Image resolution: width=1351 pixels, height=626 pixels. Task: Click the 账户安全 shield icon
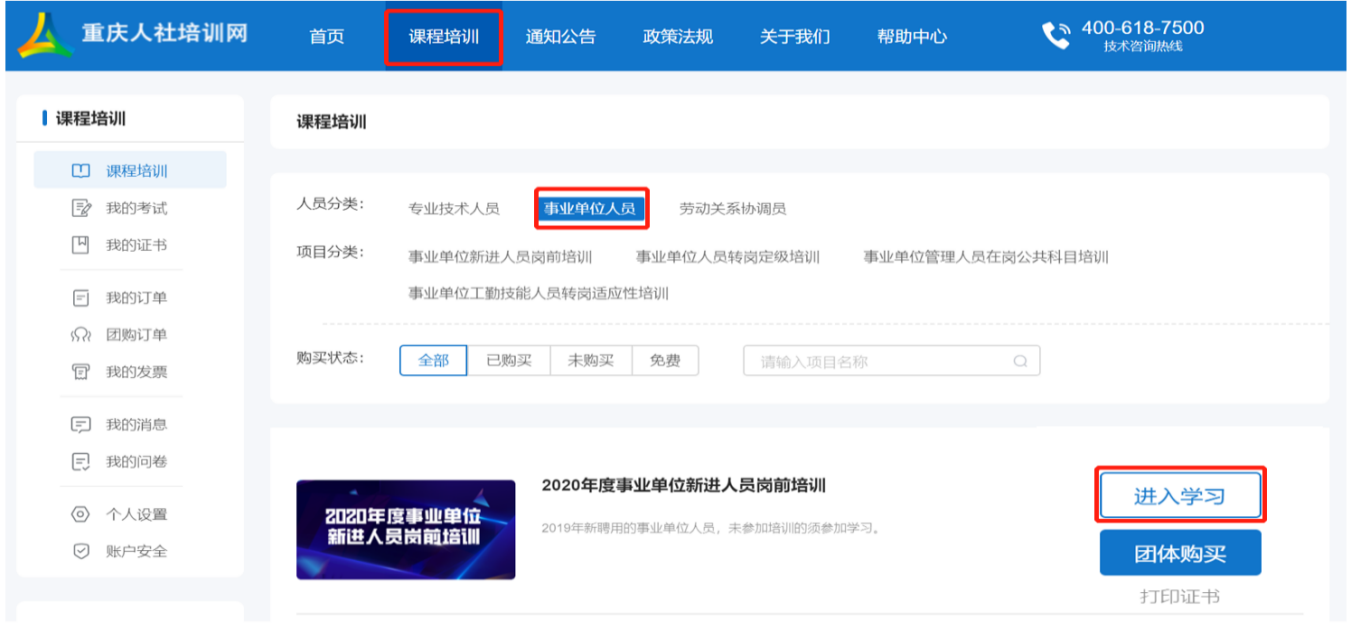click(81, 551)
